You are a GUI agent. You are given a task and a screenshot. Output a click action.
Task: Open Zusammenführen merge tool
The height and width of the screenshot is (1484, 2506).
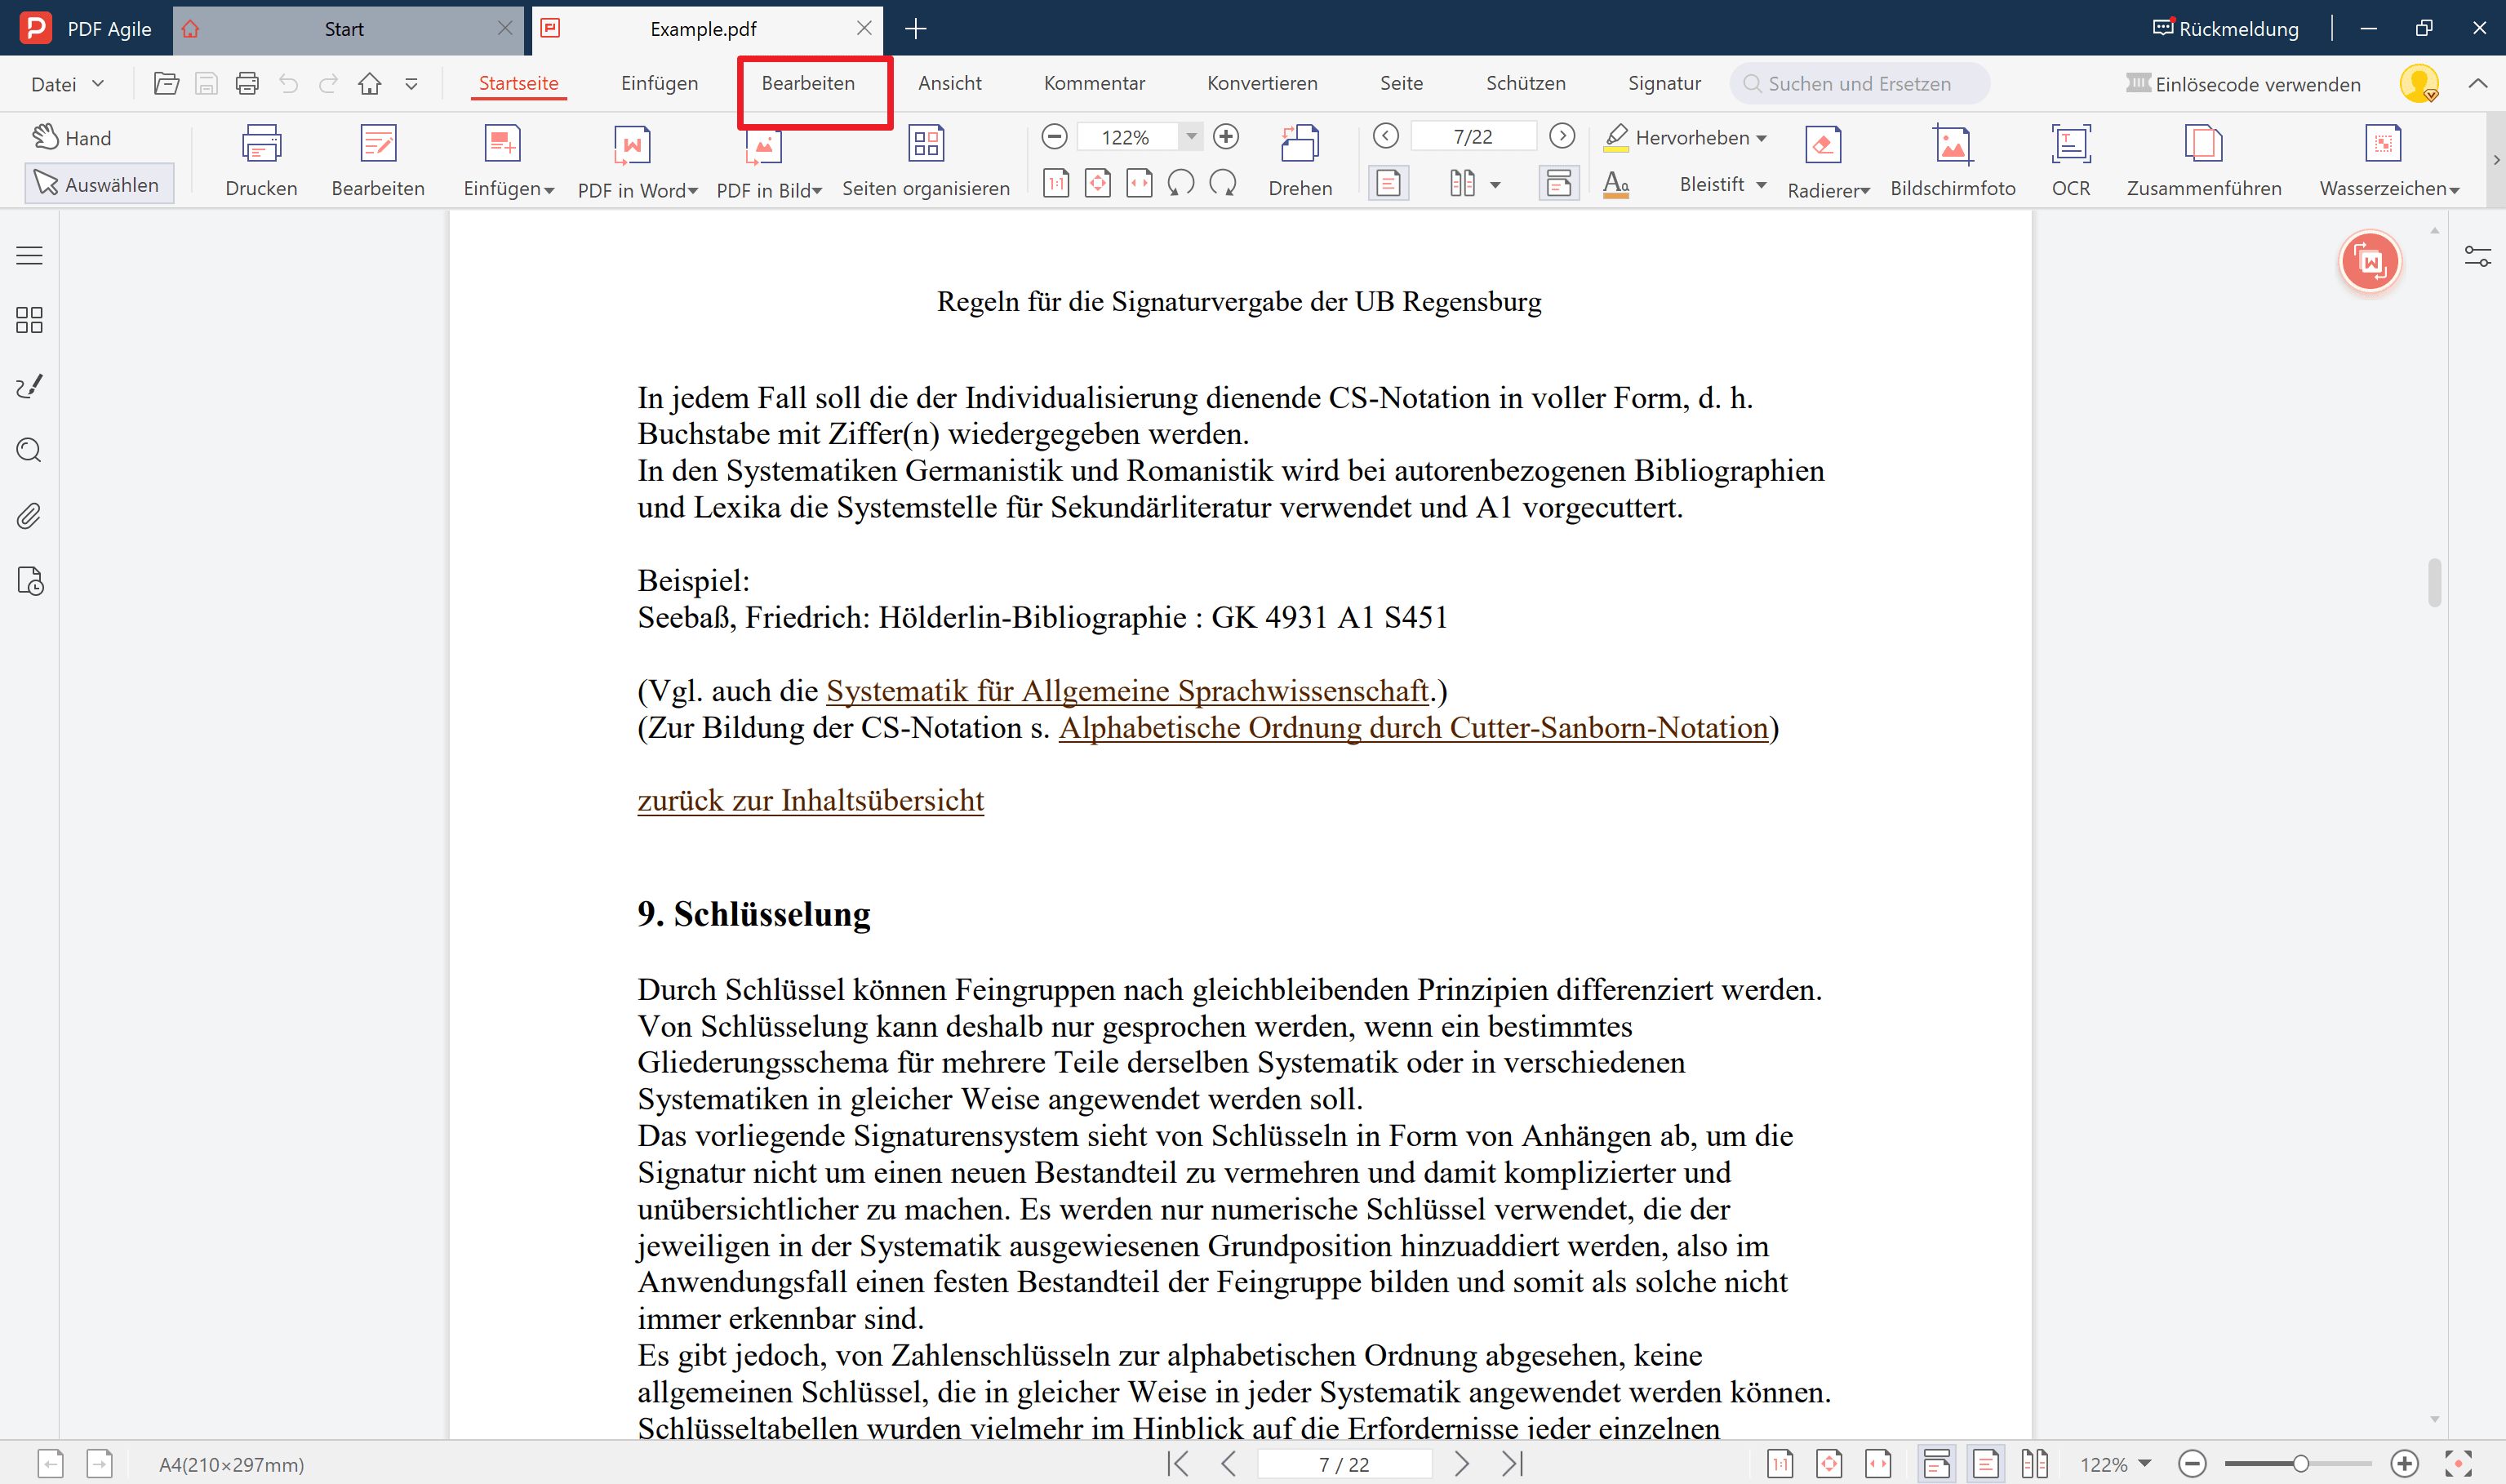click(2204, 160)
